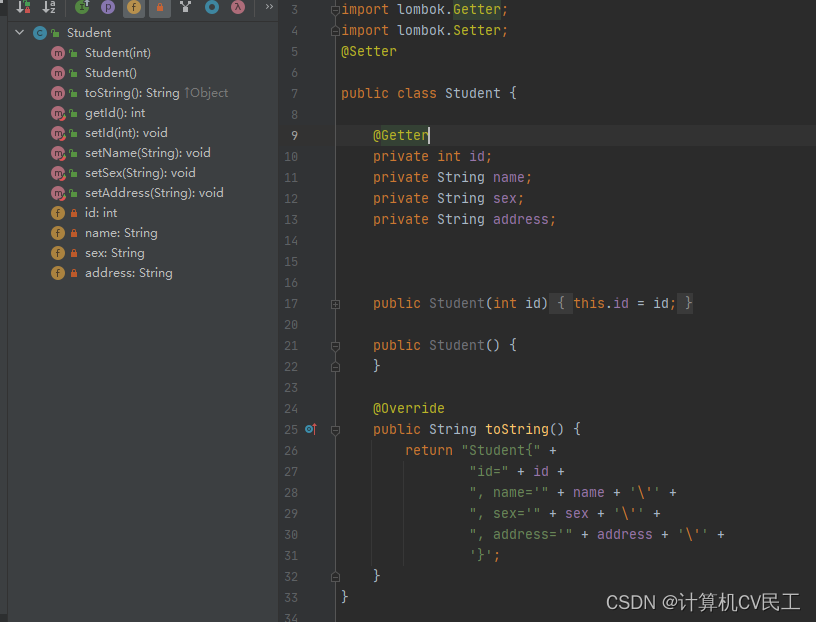This screenshot has height=622, width=816.
Task: Click 'id' field name on line 10
Action: (477, 156)
